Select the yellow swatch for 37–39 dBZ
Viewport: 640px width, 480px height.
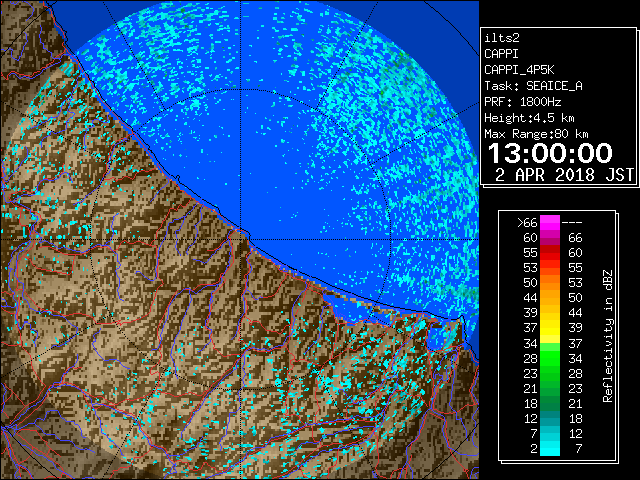click(550, 328)
